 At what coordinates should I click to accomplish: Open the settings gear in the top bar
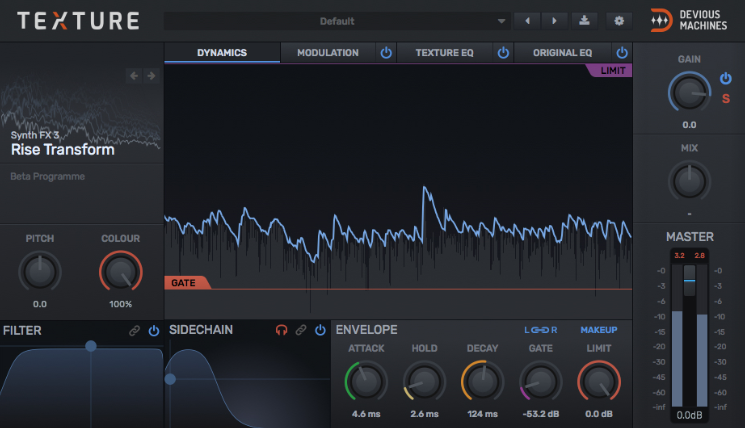(619, 20)
